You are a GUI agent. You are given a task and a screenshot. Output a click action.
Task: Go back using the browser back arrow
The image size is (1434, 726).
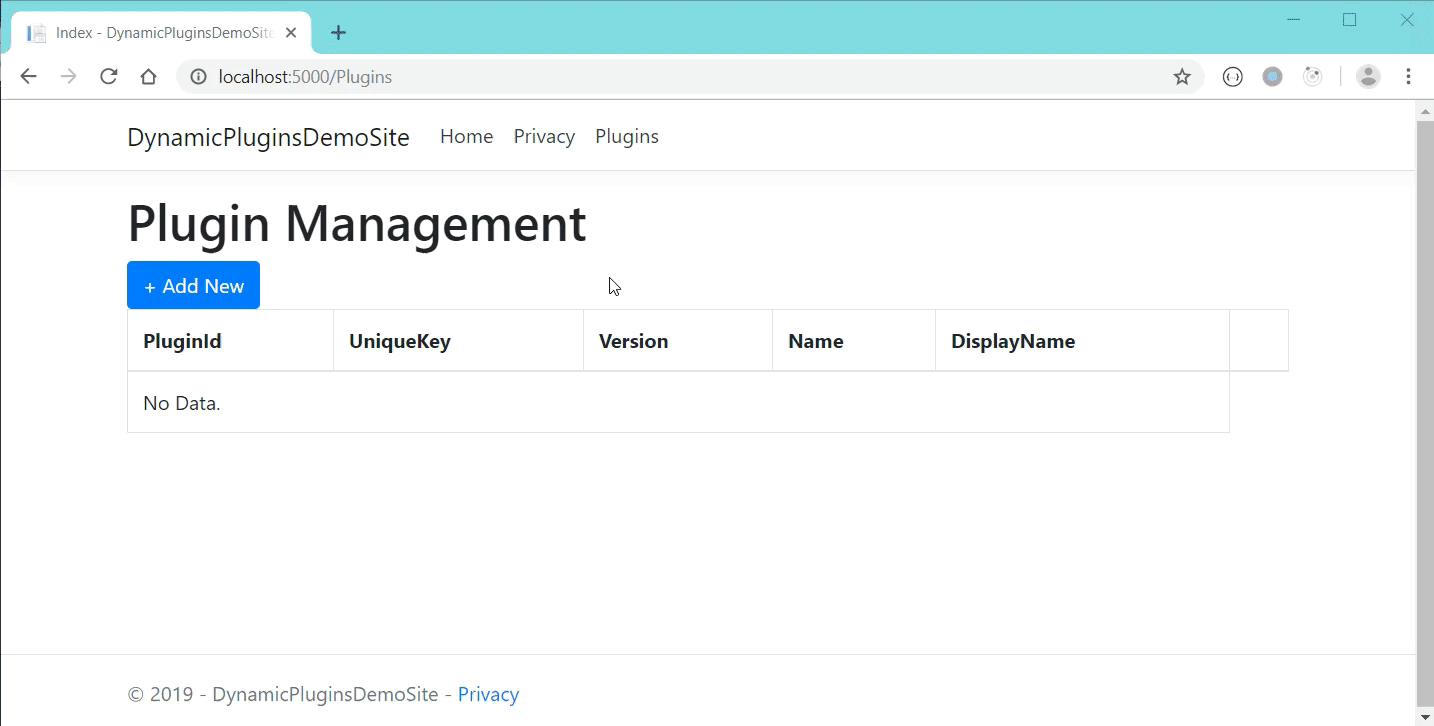pos(28,77)
